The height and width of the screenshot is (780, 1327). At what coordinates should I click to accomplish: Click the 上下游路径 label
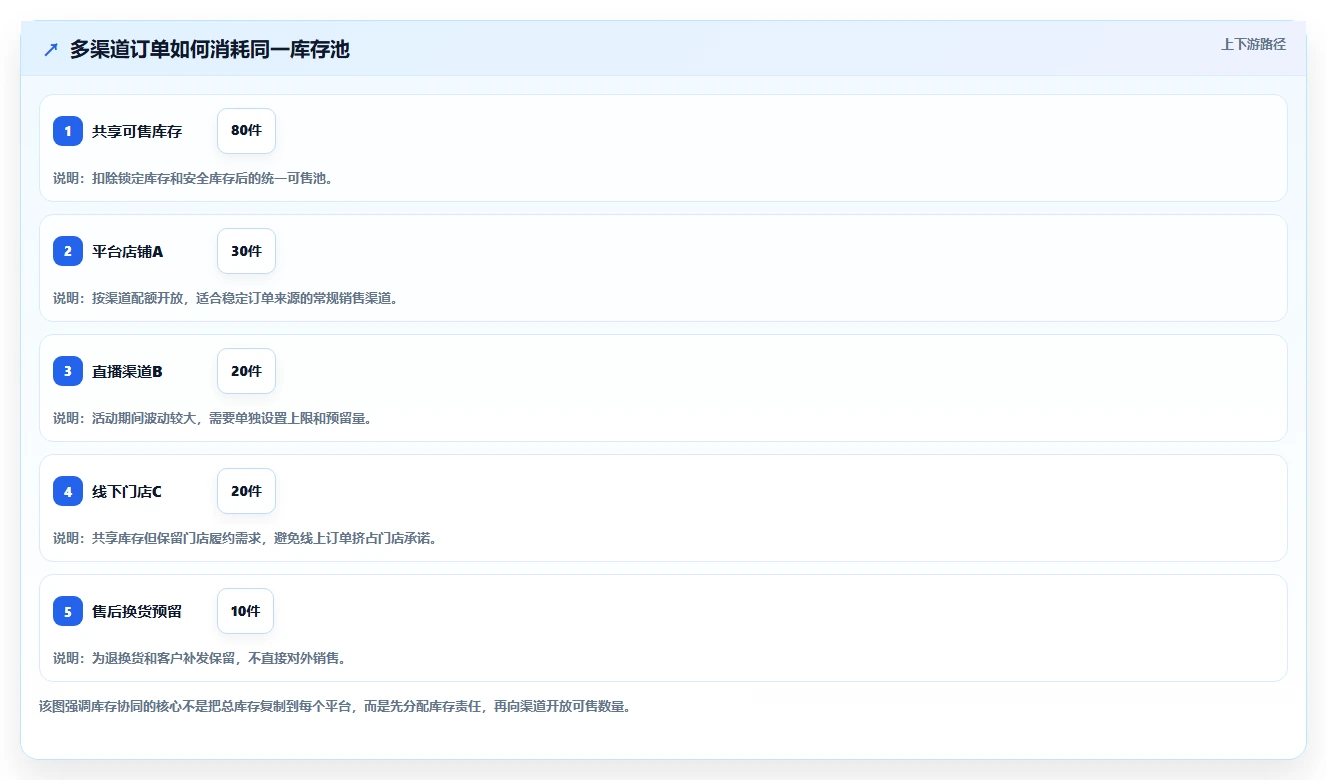coord(1253,44)
